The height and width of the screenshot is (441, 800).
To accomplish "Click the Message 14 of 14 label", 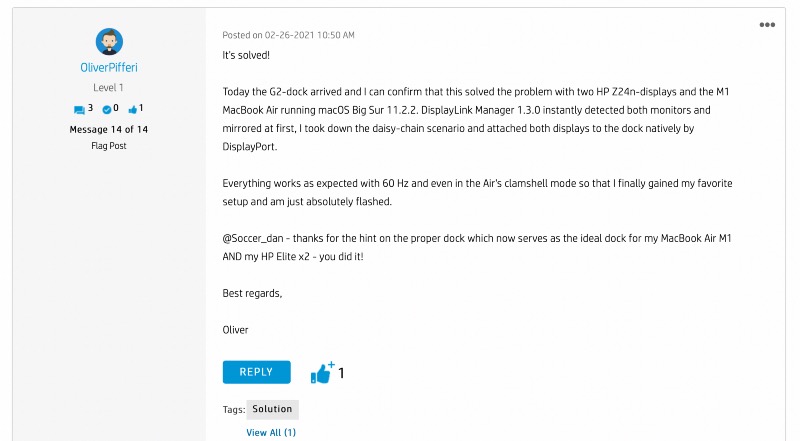I will pos(109,130).
